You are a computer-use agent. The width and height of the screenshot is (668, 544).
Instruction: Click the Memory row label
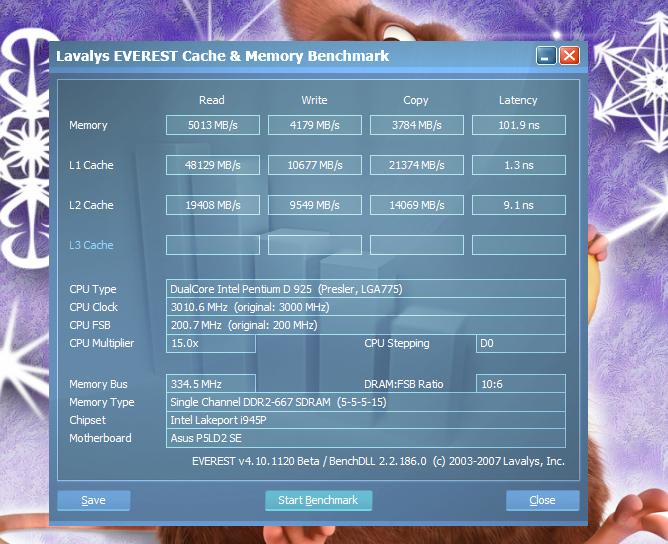click(88, 126)
